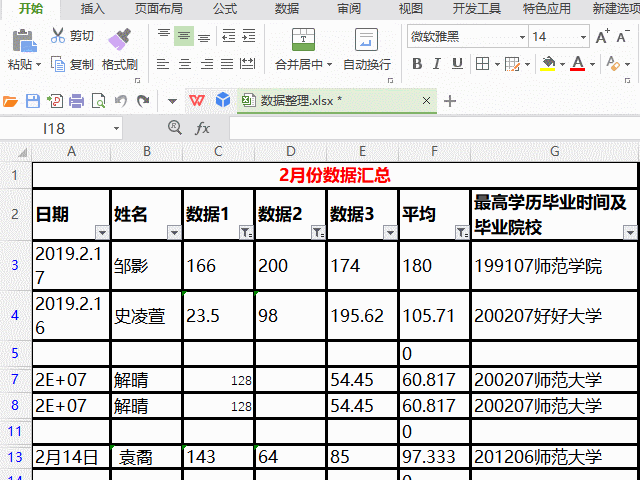Click Merge and Center (合并居中) icon

[303, 39]
